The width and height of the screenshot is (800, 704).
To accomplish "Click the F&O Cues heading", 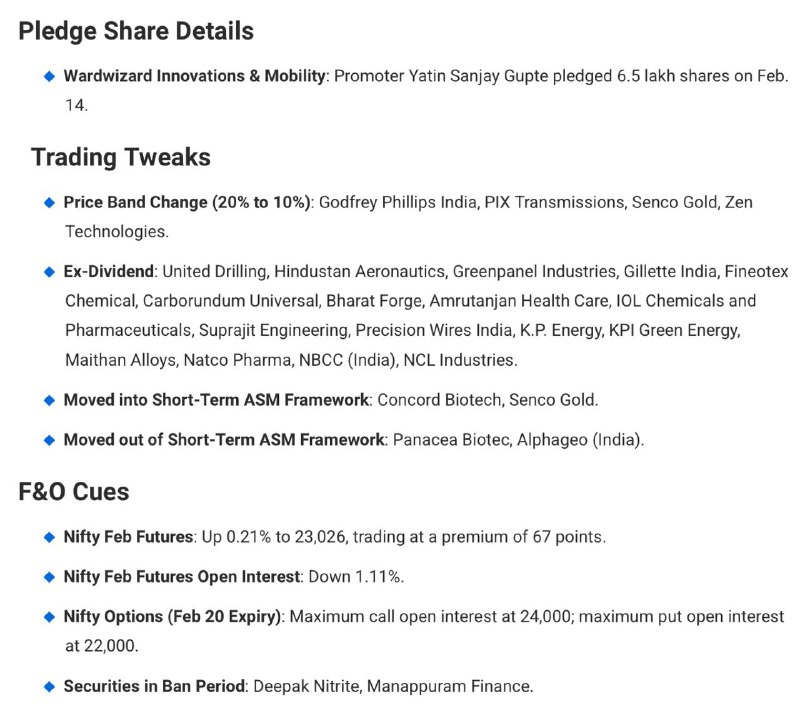I will coord(74,492).
